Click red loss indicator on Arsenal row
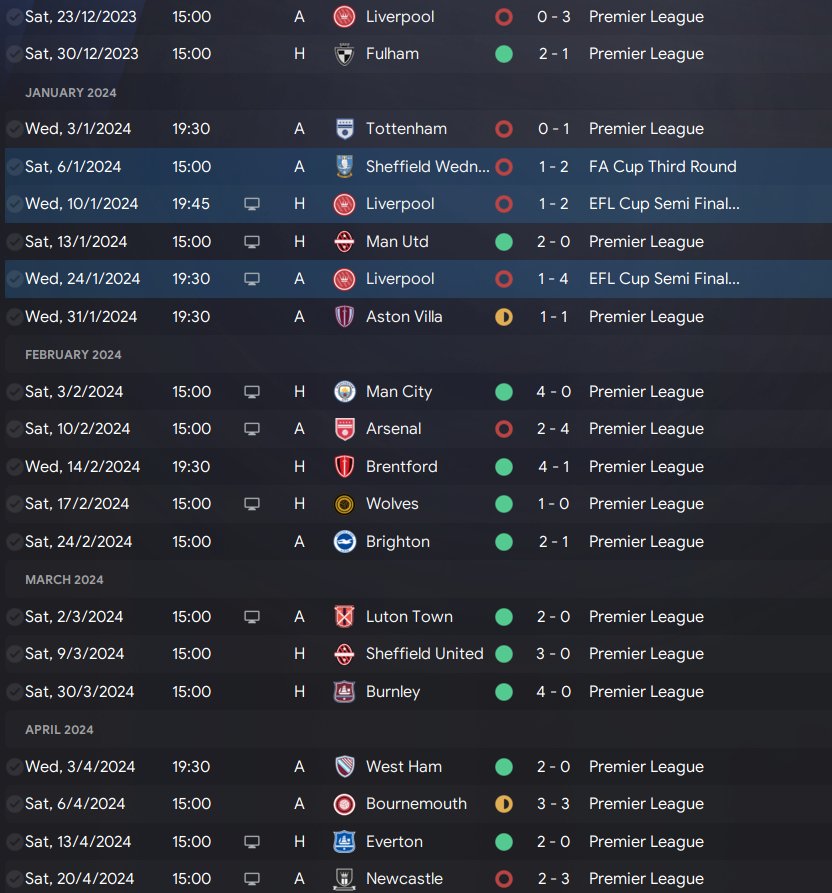The height and width of the screenshot is (893, 832). pyautogui.click(x=504, y=429)
